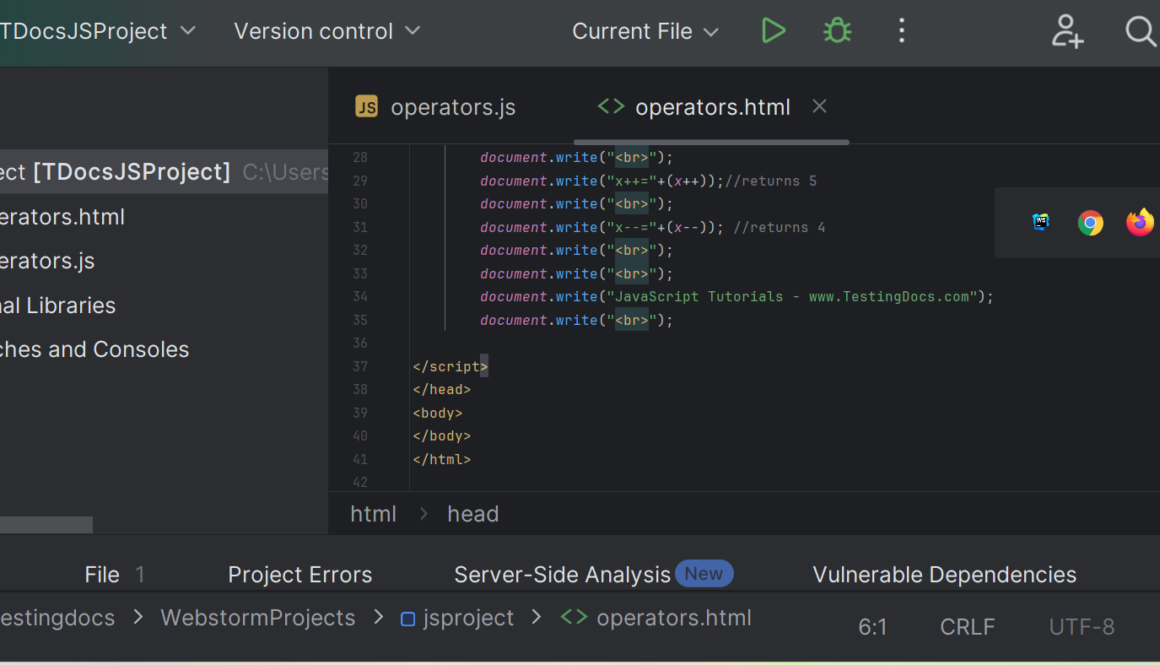This screenshot has height=665, width=1160.
Task: Click the CRLF line separator indicator
Action: [x=967, y=627]
